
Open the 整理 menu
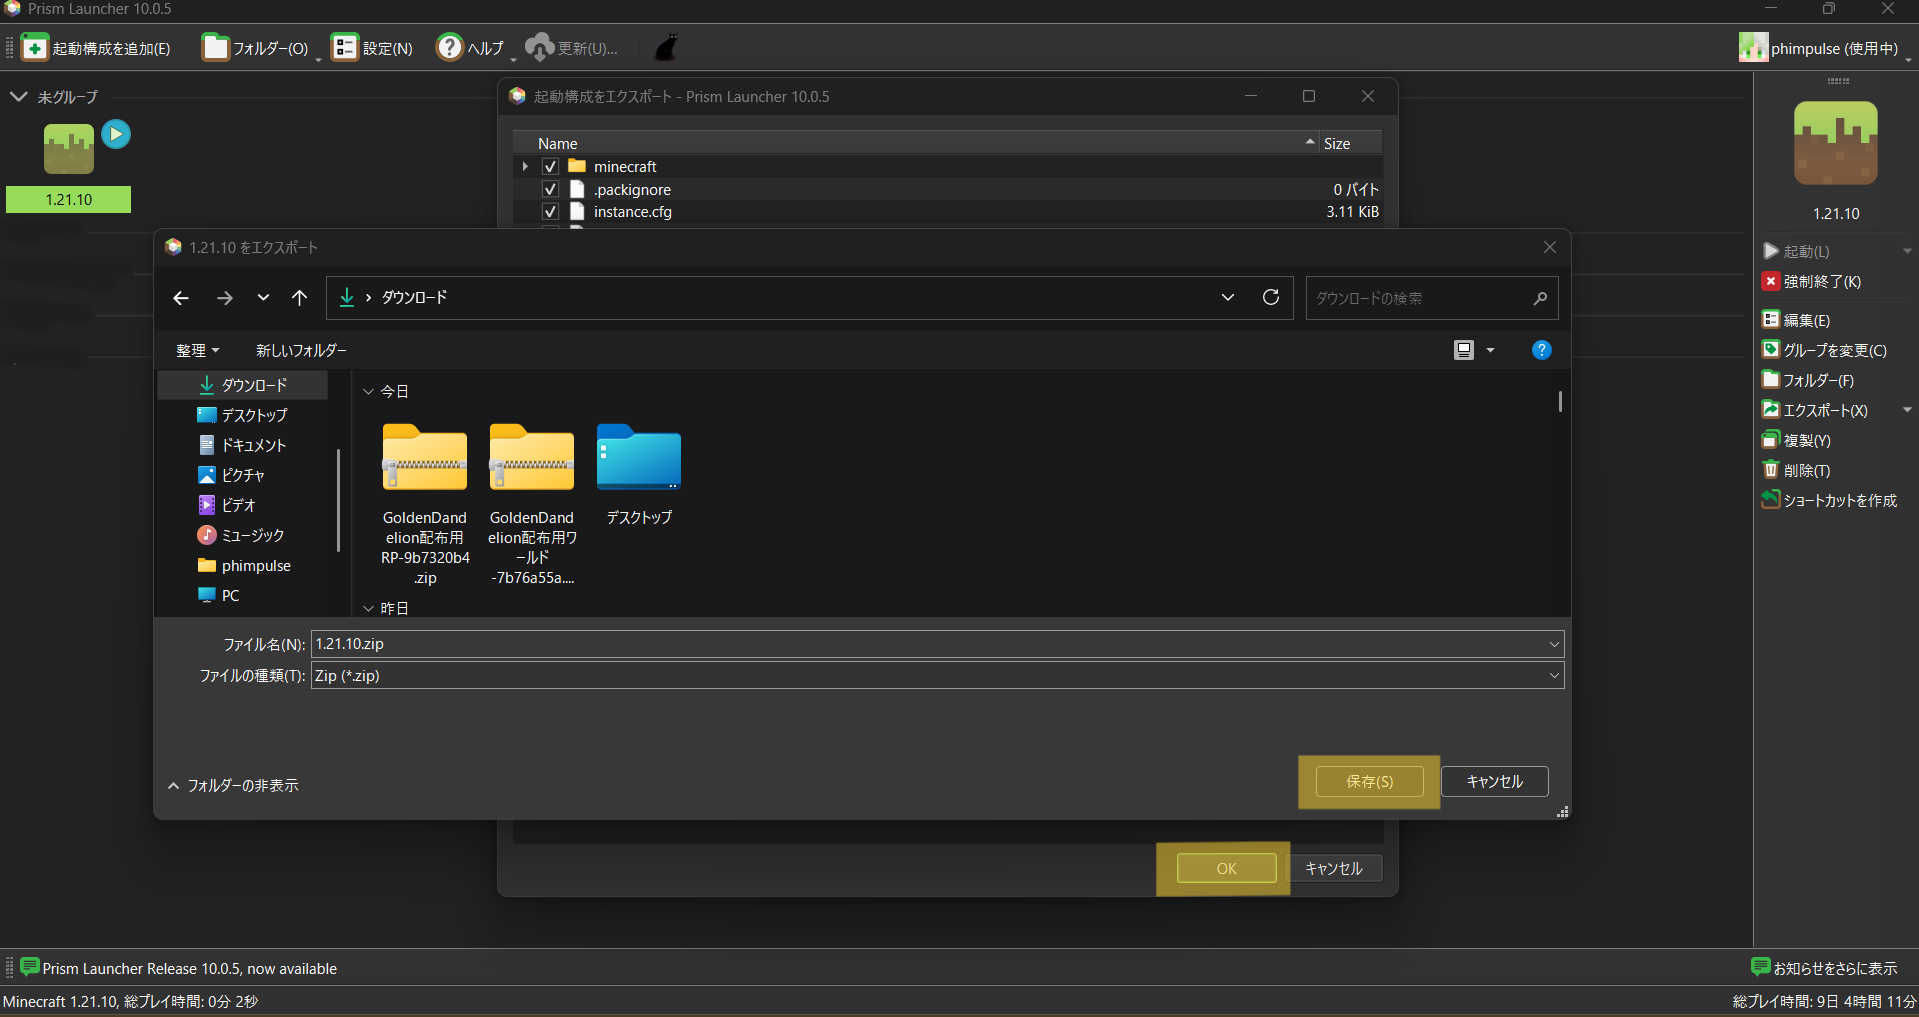tap(197, 350)
